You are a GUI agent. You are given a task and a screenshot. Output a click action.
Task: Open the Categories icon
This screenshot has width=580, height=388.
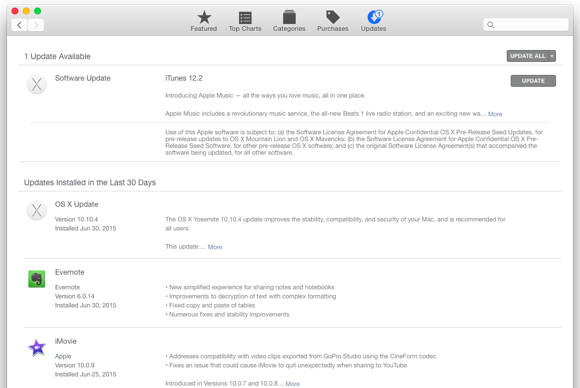tap(289, 17)
